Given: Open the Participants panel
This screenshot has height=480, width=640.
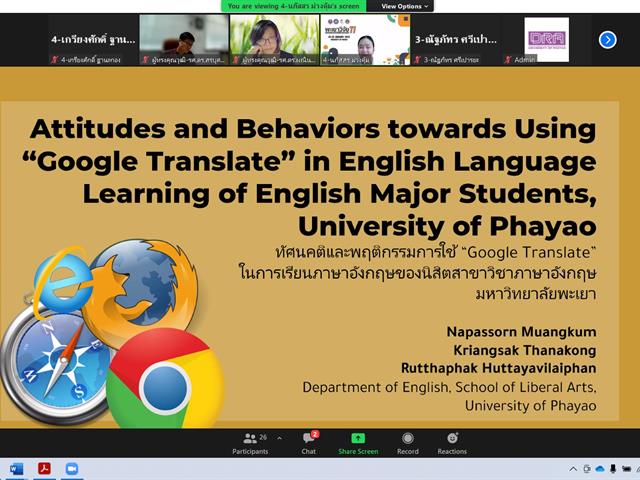Looking at the screenshot, I should [250, 443].
